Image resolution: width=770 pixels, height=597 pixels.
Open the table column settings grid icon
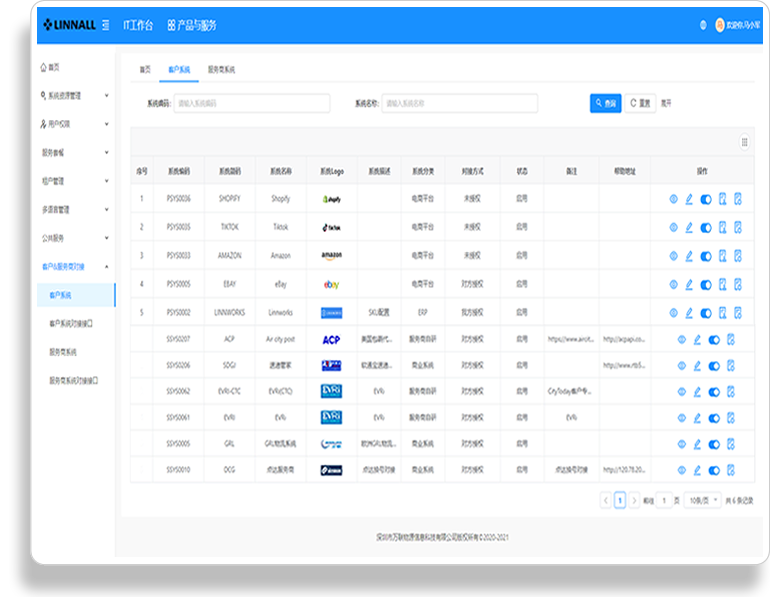tap(744, 142)
